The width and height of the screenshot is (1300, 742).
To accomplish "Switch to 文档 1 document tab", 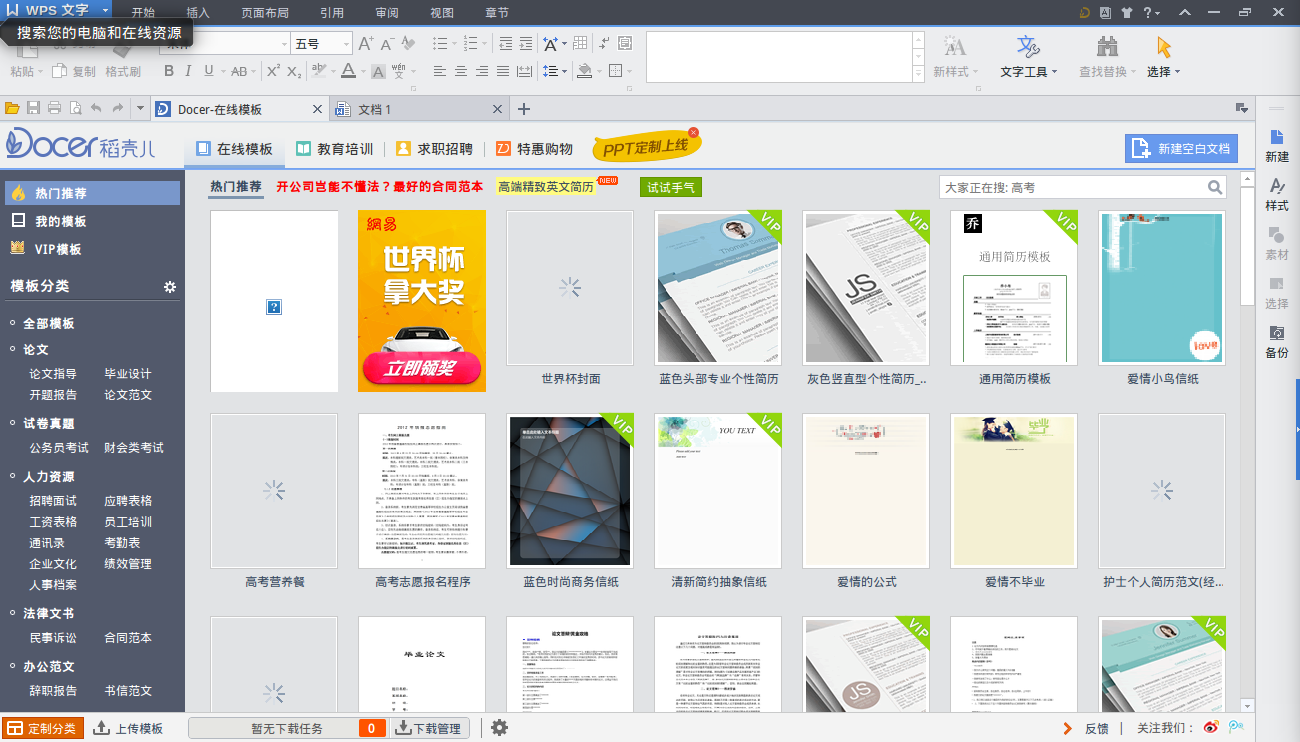I will [x=418, y=109].
